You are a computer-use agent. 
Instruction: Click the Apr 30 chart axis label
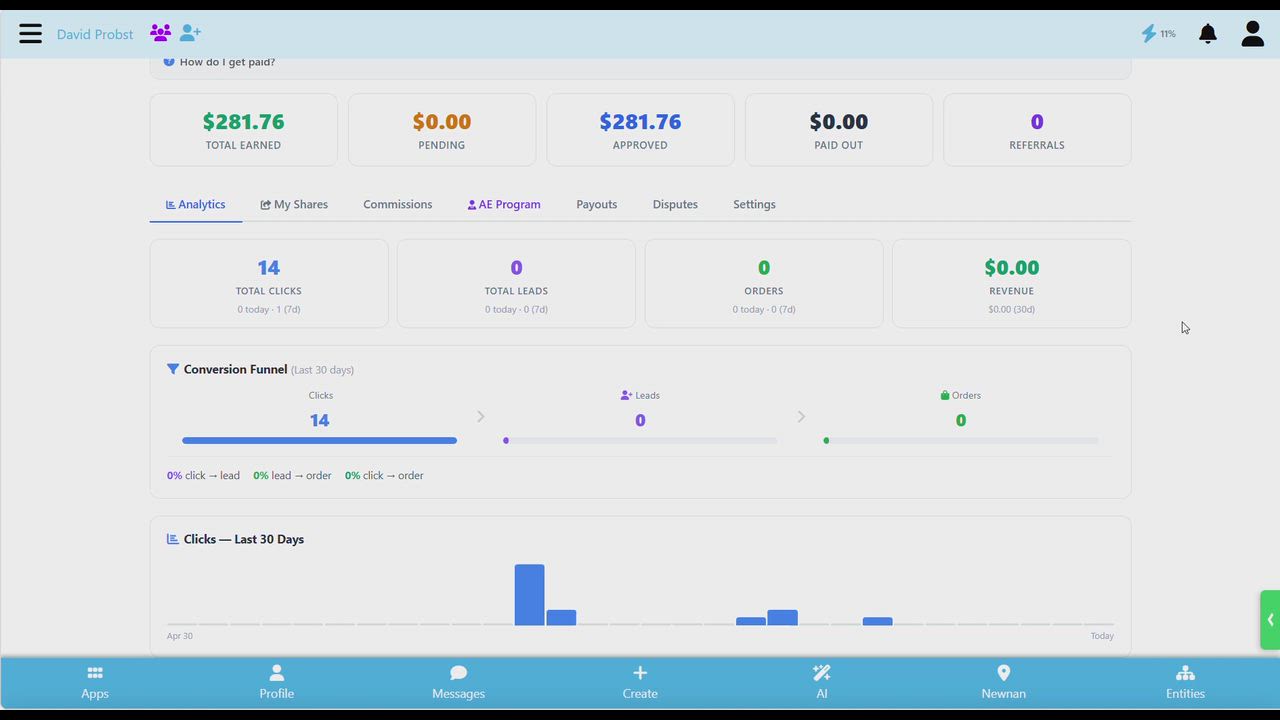pos(180,636)
